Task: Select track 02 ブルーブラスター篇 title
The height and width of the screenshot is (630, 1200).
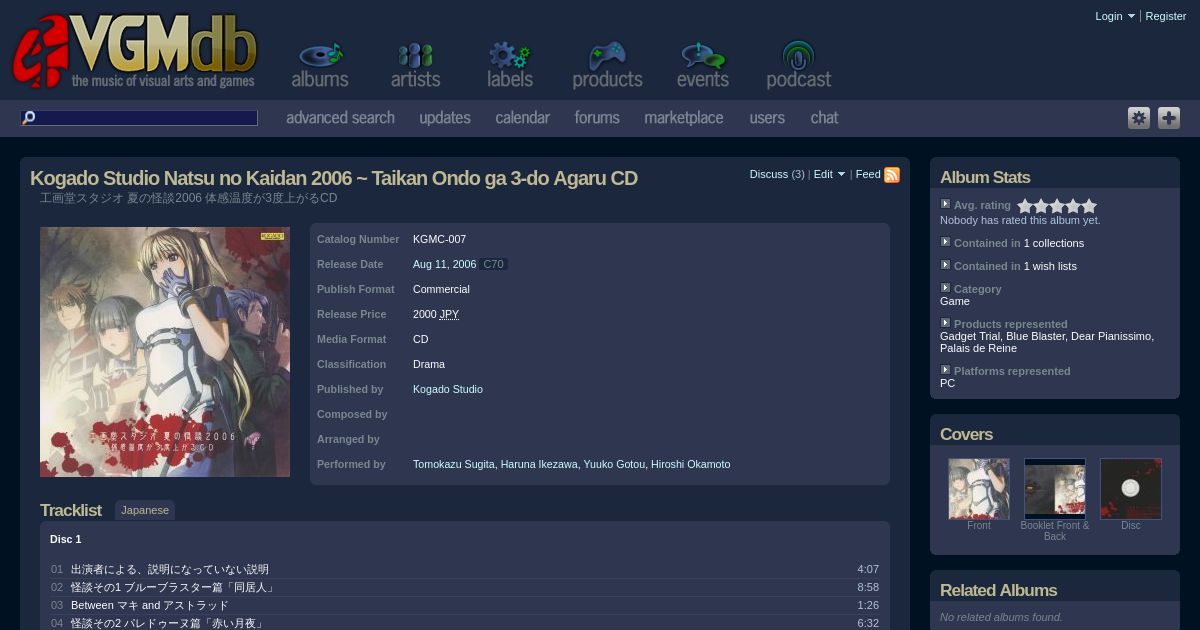Action: click(174, 587)
